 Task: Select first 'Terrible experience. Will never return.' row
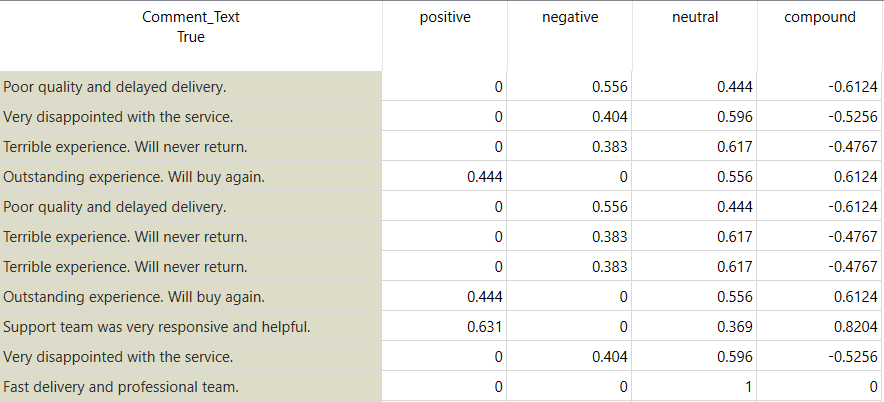point(125,147)
